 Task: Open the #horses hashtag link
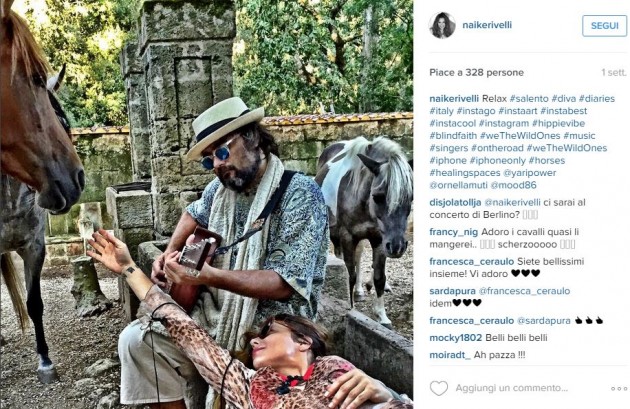pos(547,160)
